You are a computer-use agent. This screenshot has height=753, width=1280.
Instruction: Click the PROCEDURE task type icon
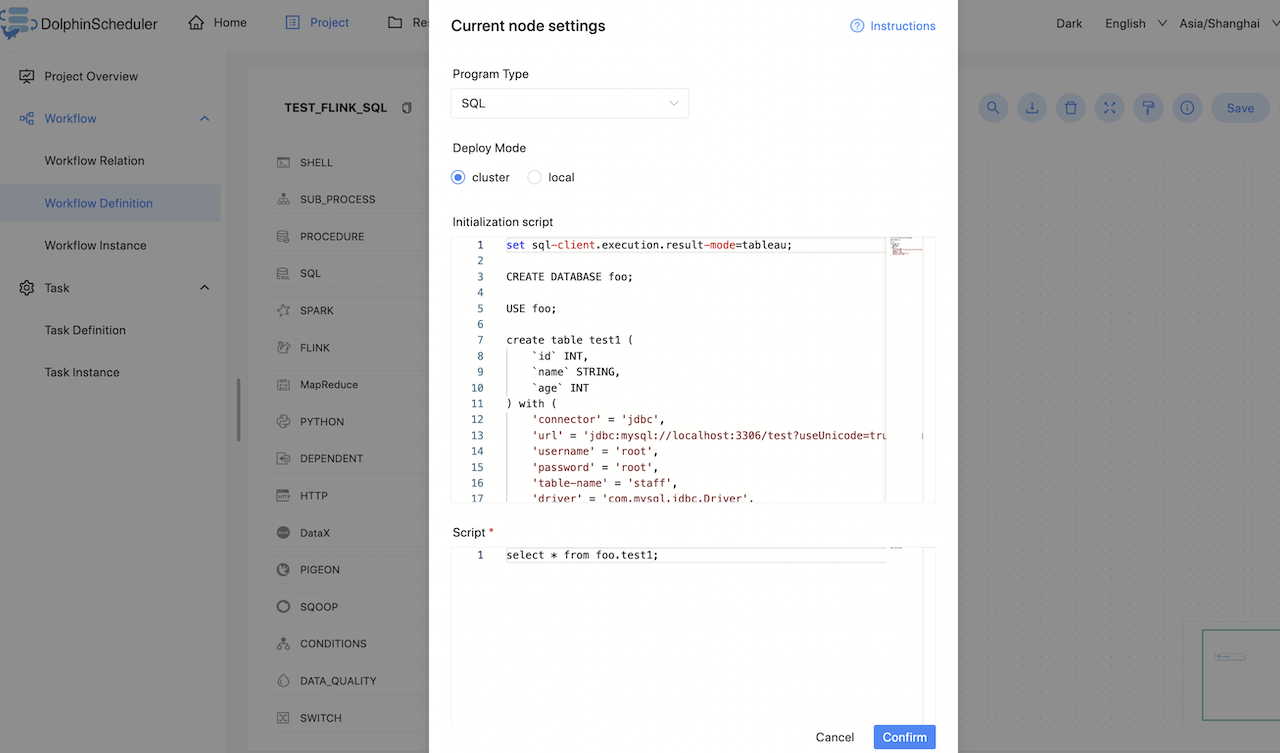click(x=283, y=236)
